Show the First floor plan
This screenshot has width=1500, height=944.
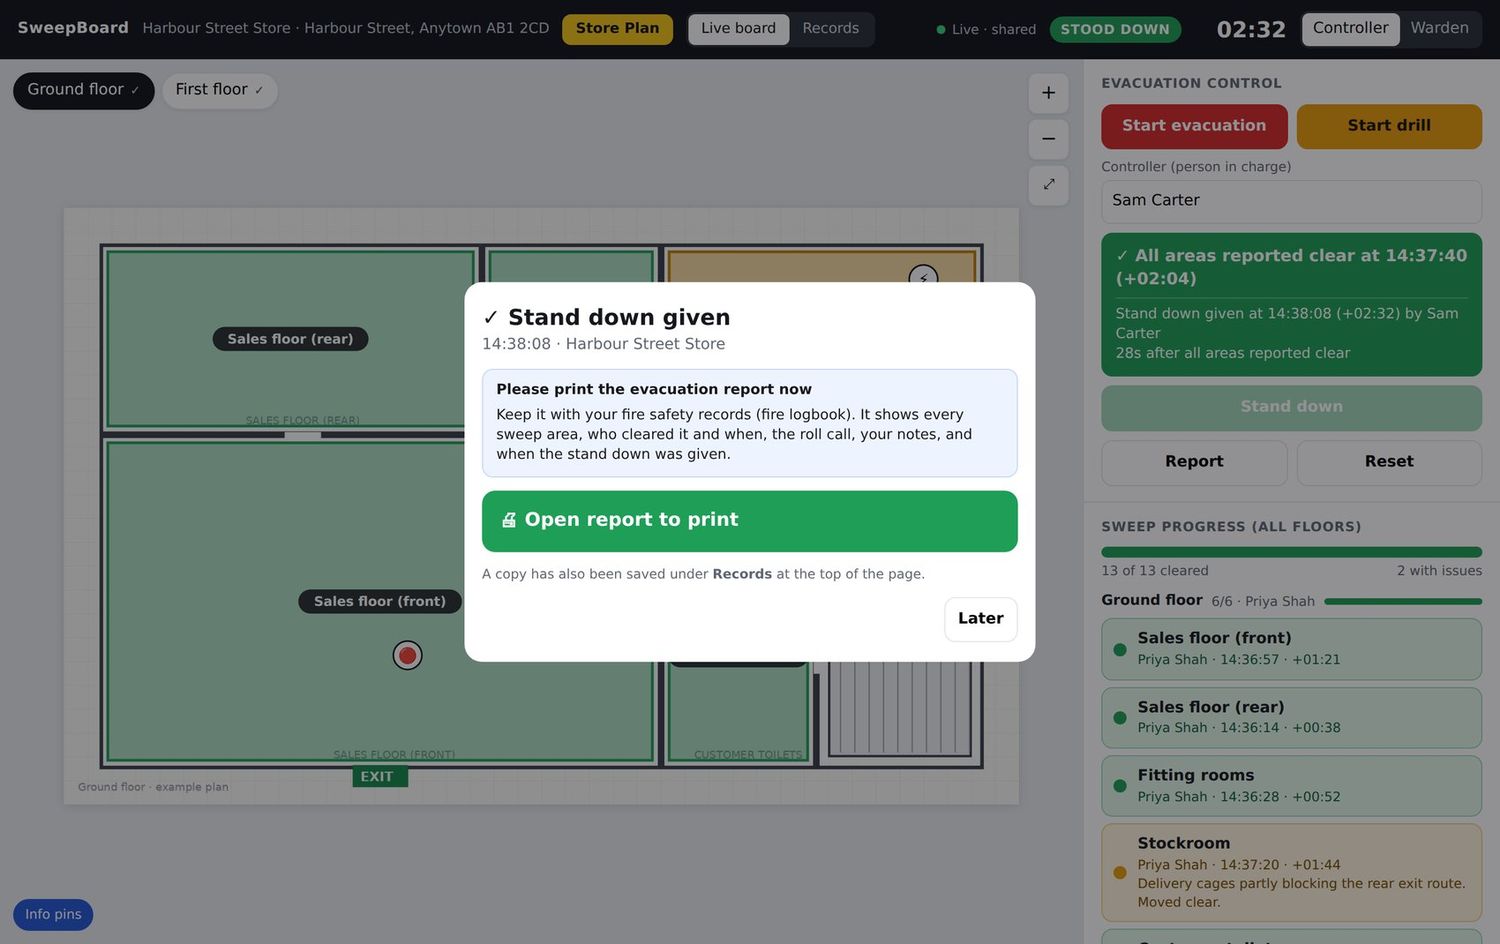coord(219,90)
